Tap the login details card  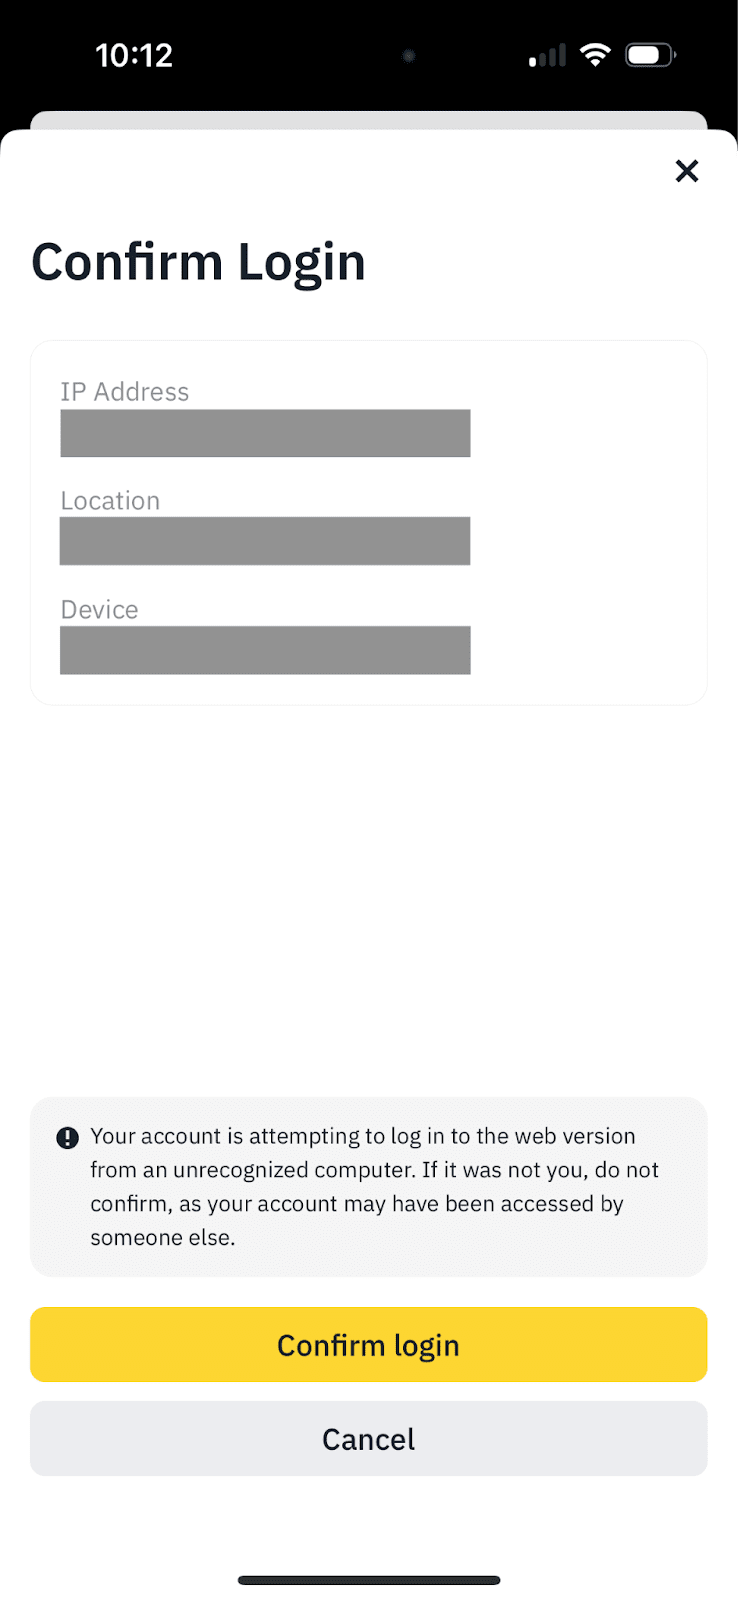pyautogui.click(x=368, y=520)
